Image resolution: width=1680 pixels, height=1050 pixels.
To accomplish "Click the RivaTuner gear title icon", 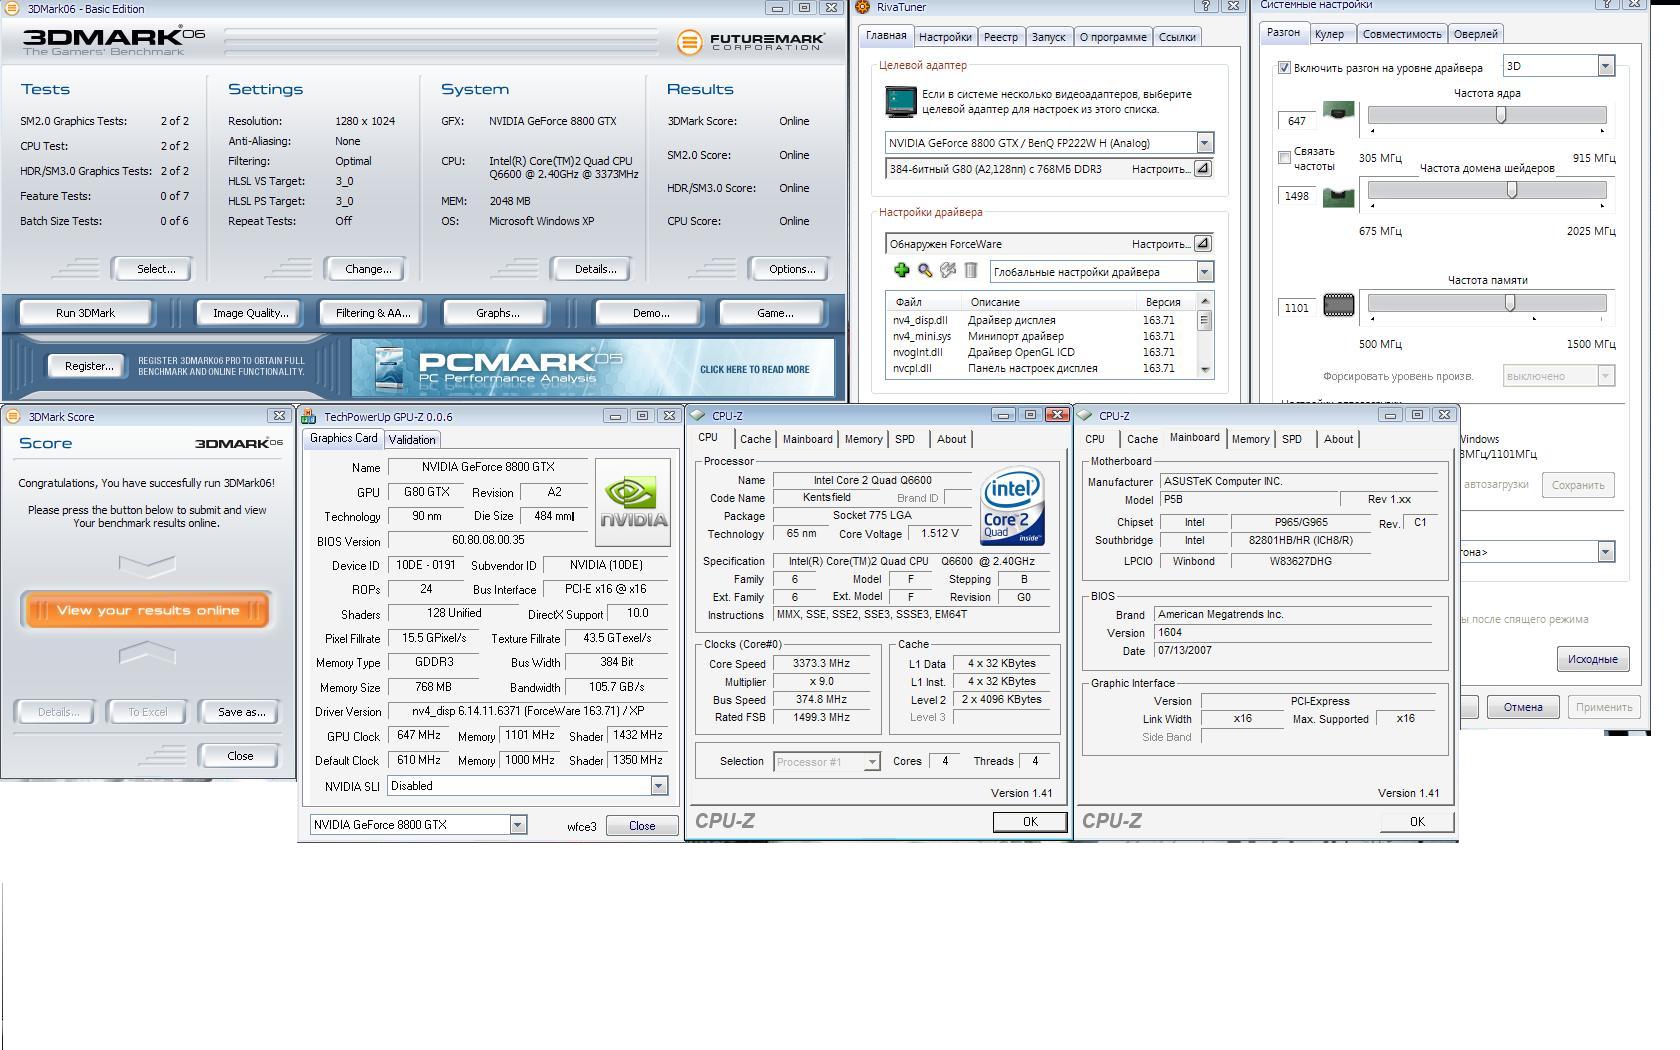I will pyautogui.click(x=862, y=7).
